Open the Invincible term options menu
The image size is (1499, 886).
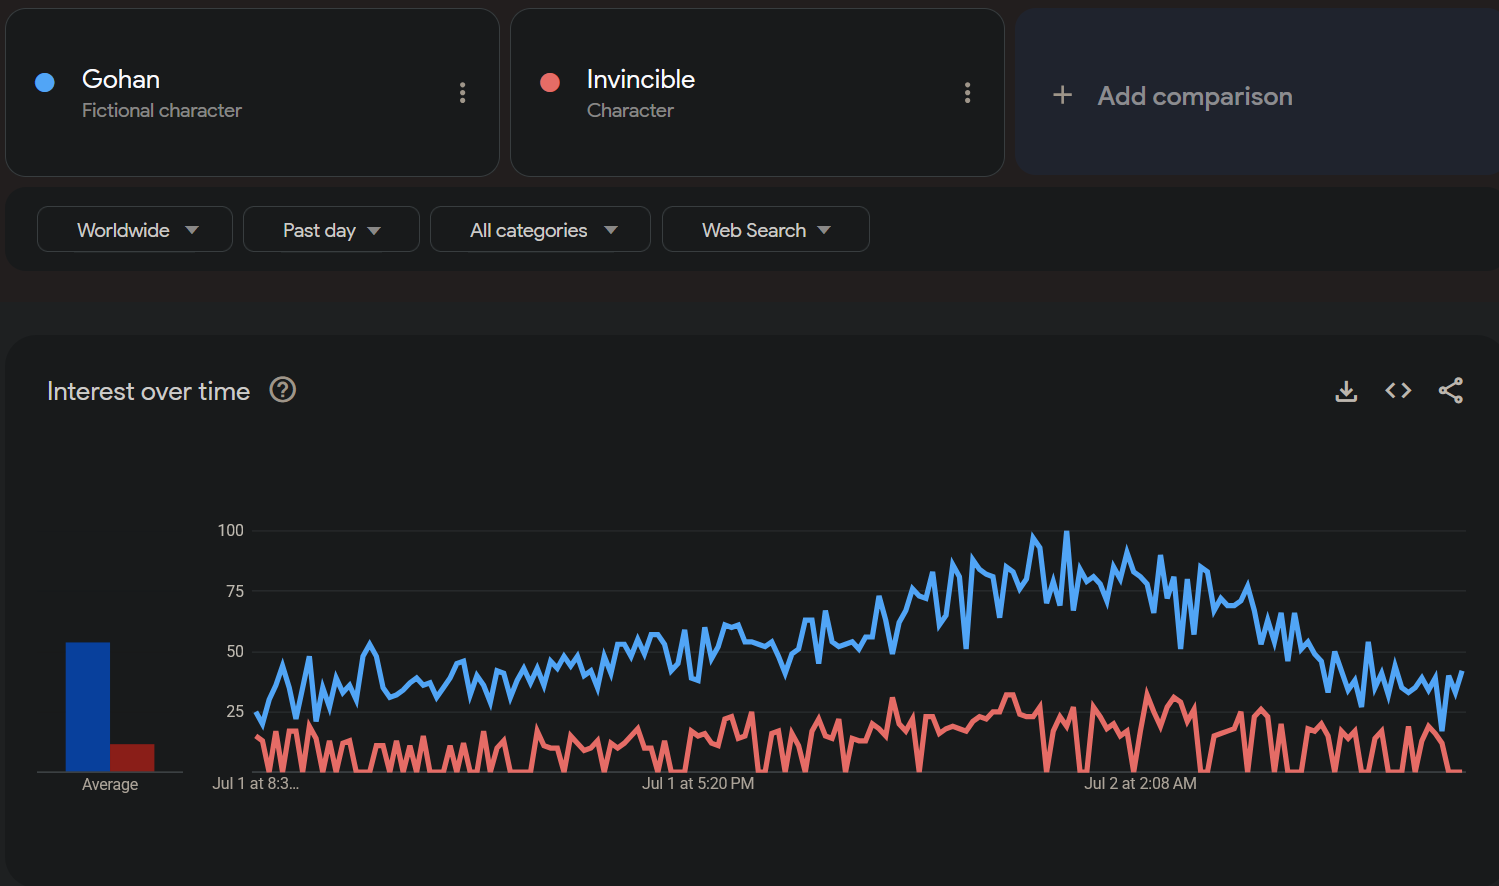click(x=967, y=93)
